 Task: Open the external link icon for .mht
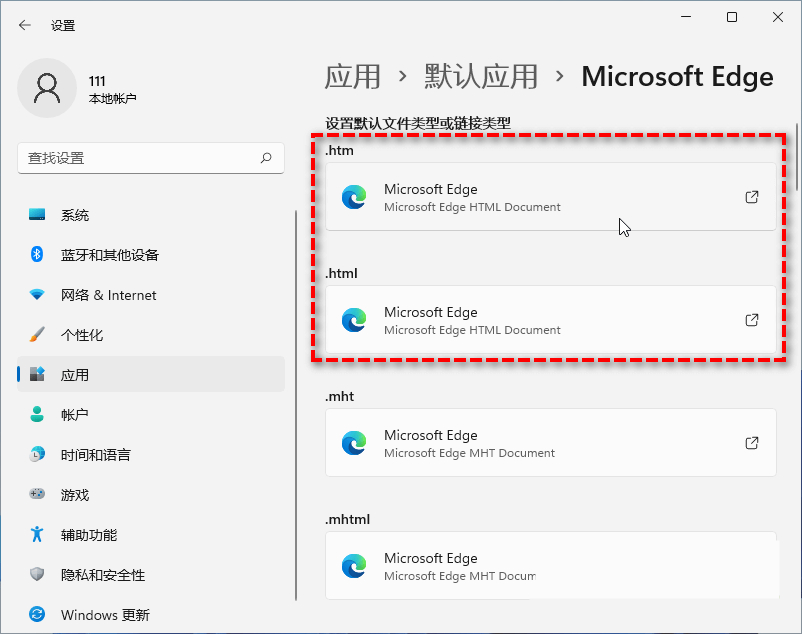tap(752, 443)
